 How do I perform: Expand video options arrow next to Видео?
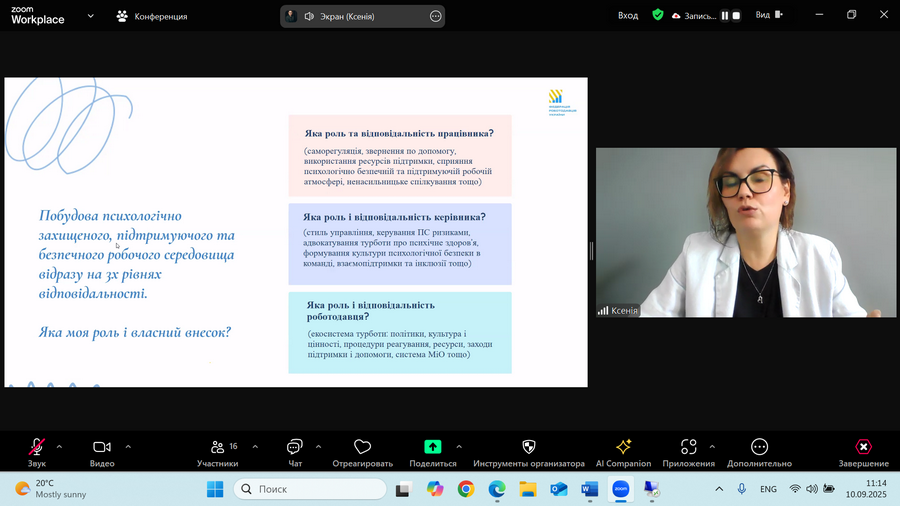[128, 446]
